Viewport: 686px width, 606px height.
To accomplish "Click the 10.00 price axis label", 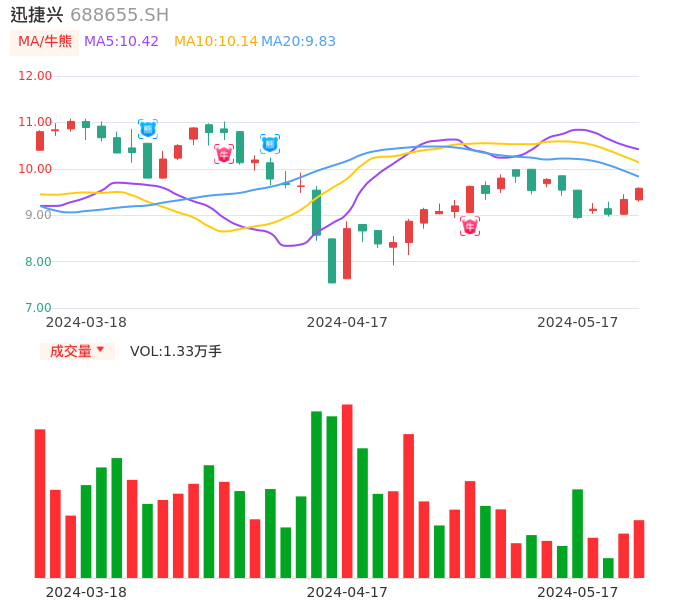I will pyautogui.click(x=35, y=169).
